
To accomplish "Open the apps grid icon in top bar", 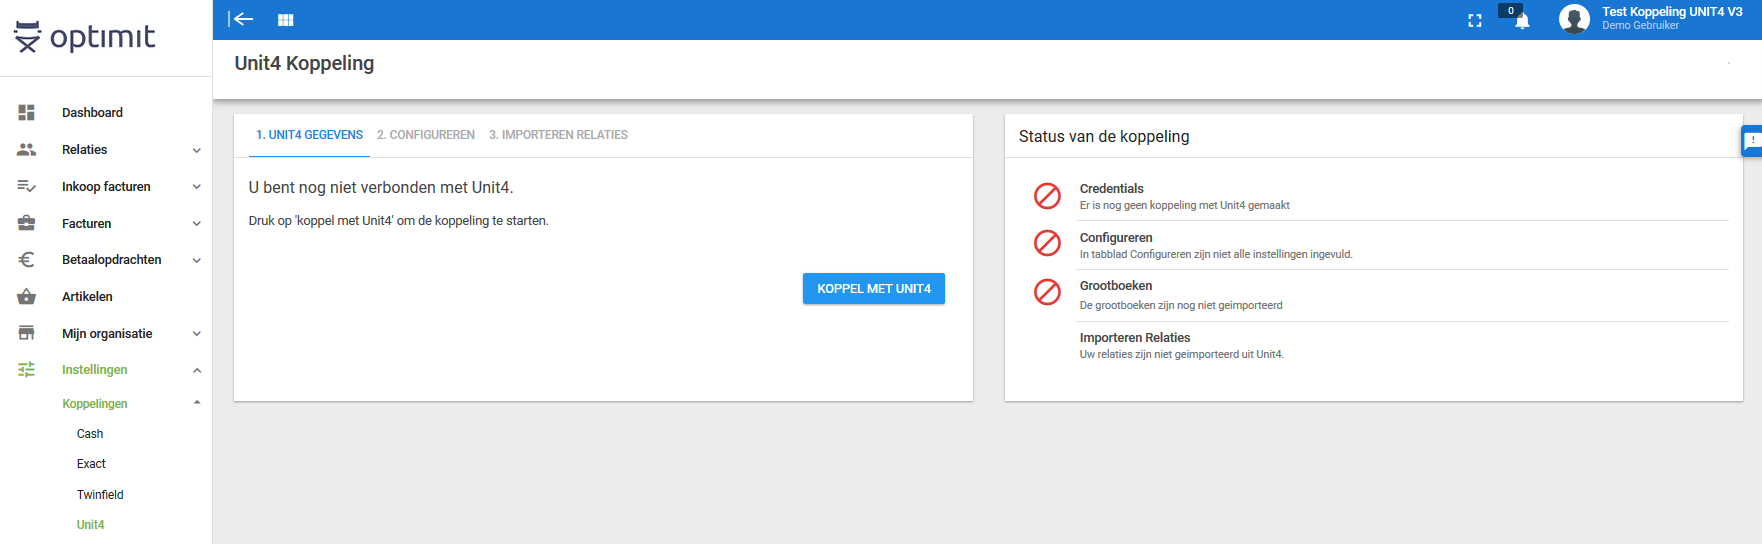I will 285,20.
